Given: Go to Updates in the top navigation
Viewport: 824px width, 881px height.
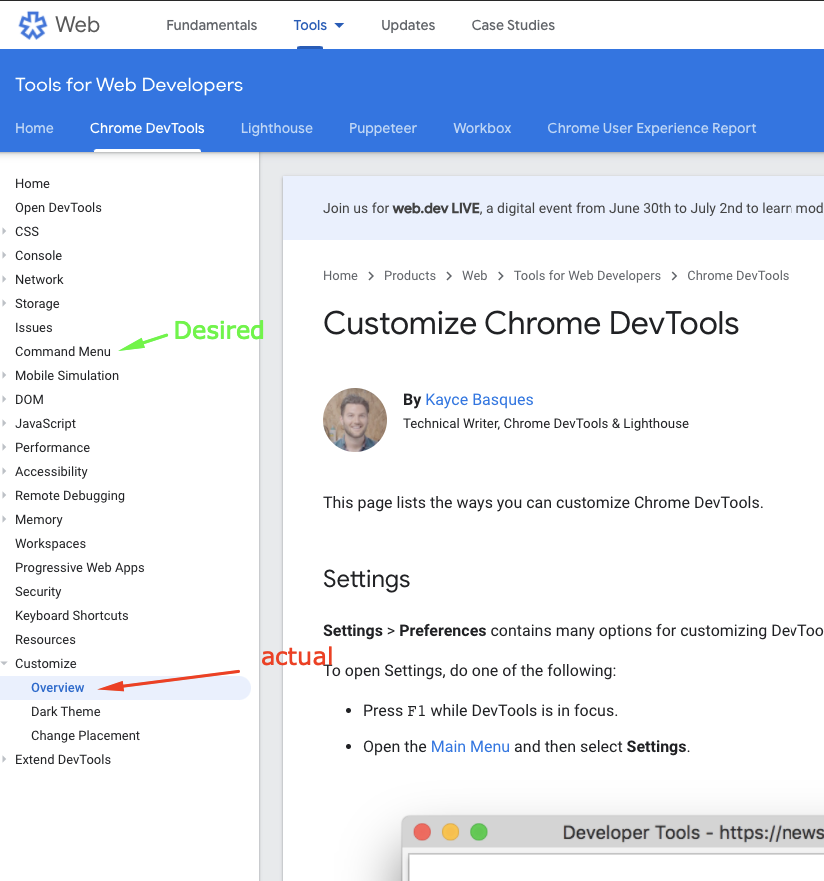Looking at the screenshot, I should tap(408, 25).
